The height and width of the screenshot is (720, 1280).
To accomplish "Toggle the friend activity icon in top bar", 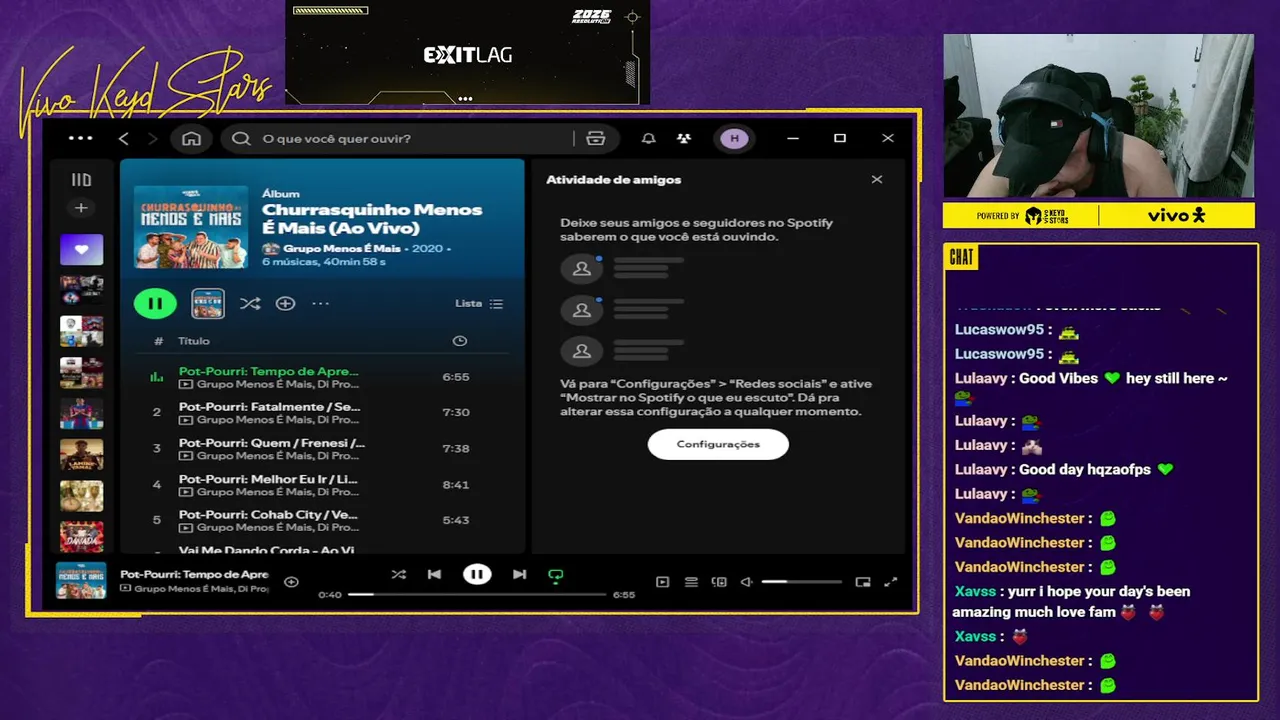I will 684,138.
